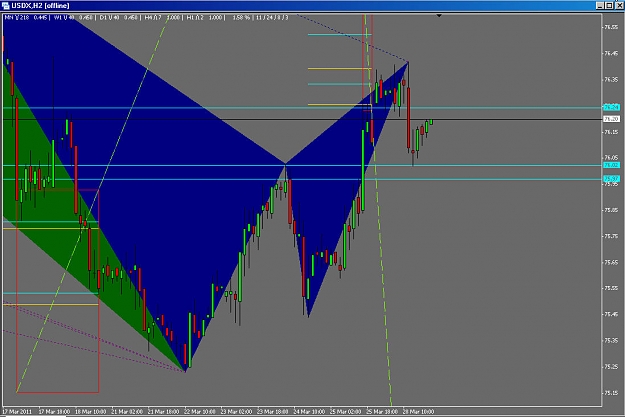
Task: Click the 76.45 price scale value
Action: 611,53
